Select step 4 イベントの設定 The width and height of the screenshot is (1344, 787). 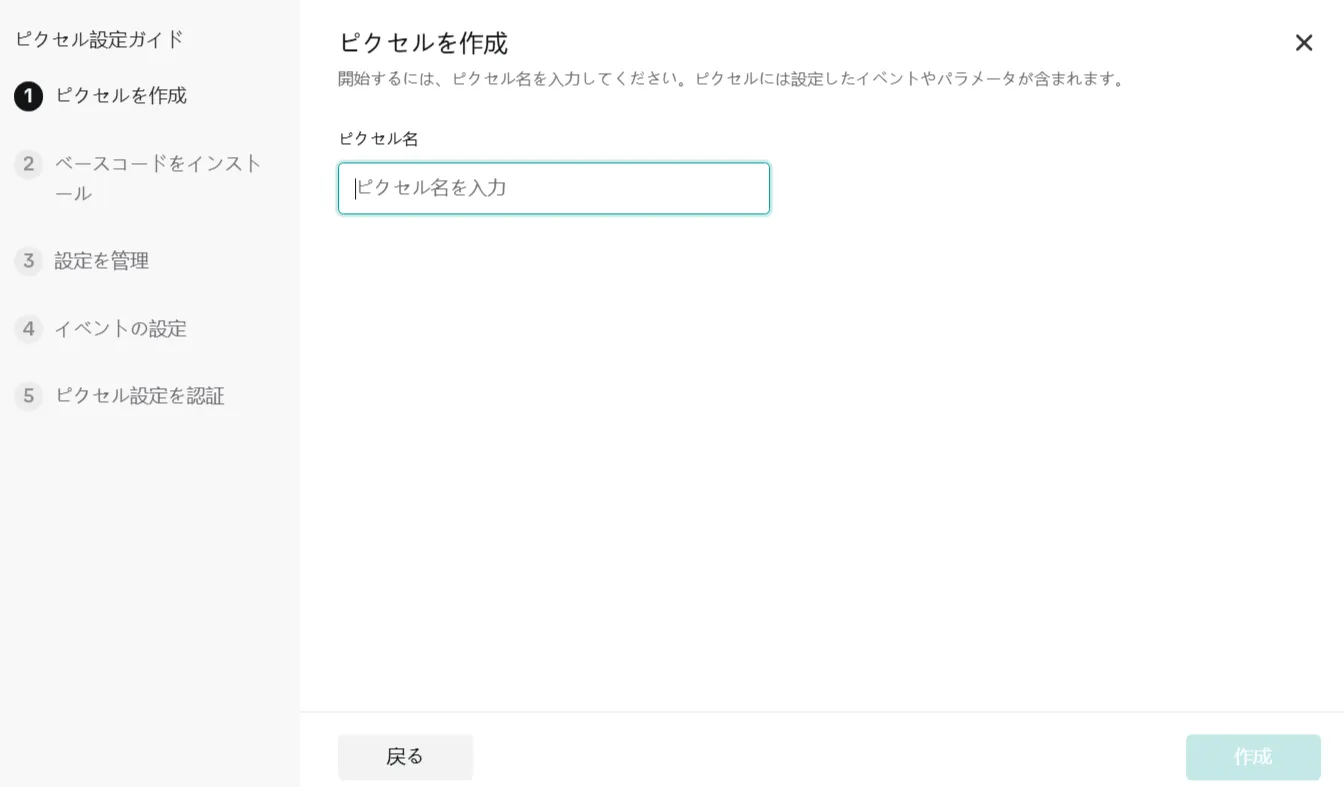click(101, 329)
